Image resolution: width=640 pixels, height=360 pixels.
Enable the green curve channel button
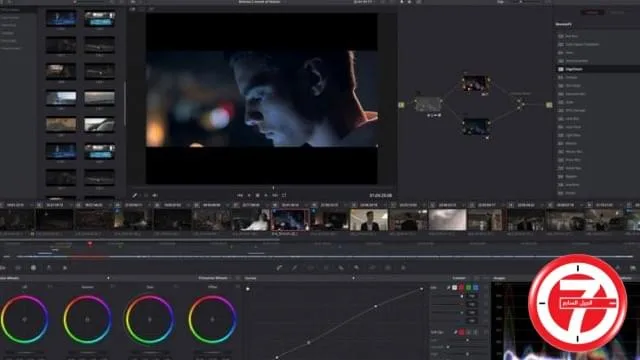point(469,288)
